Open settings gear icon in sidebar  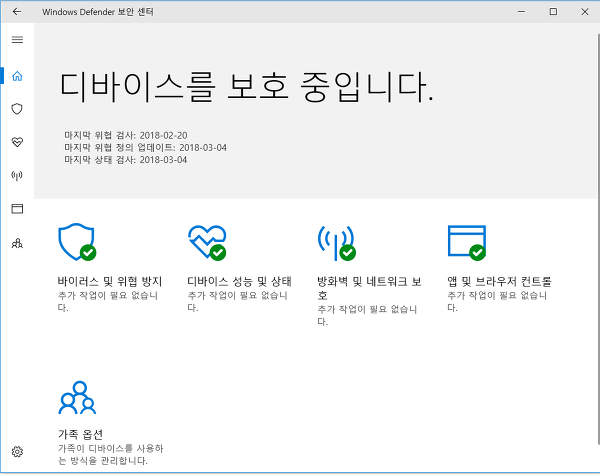[x=17, y=451]
